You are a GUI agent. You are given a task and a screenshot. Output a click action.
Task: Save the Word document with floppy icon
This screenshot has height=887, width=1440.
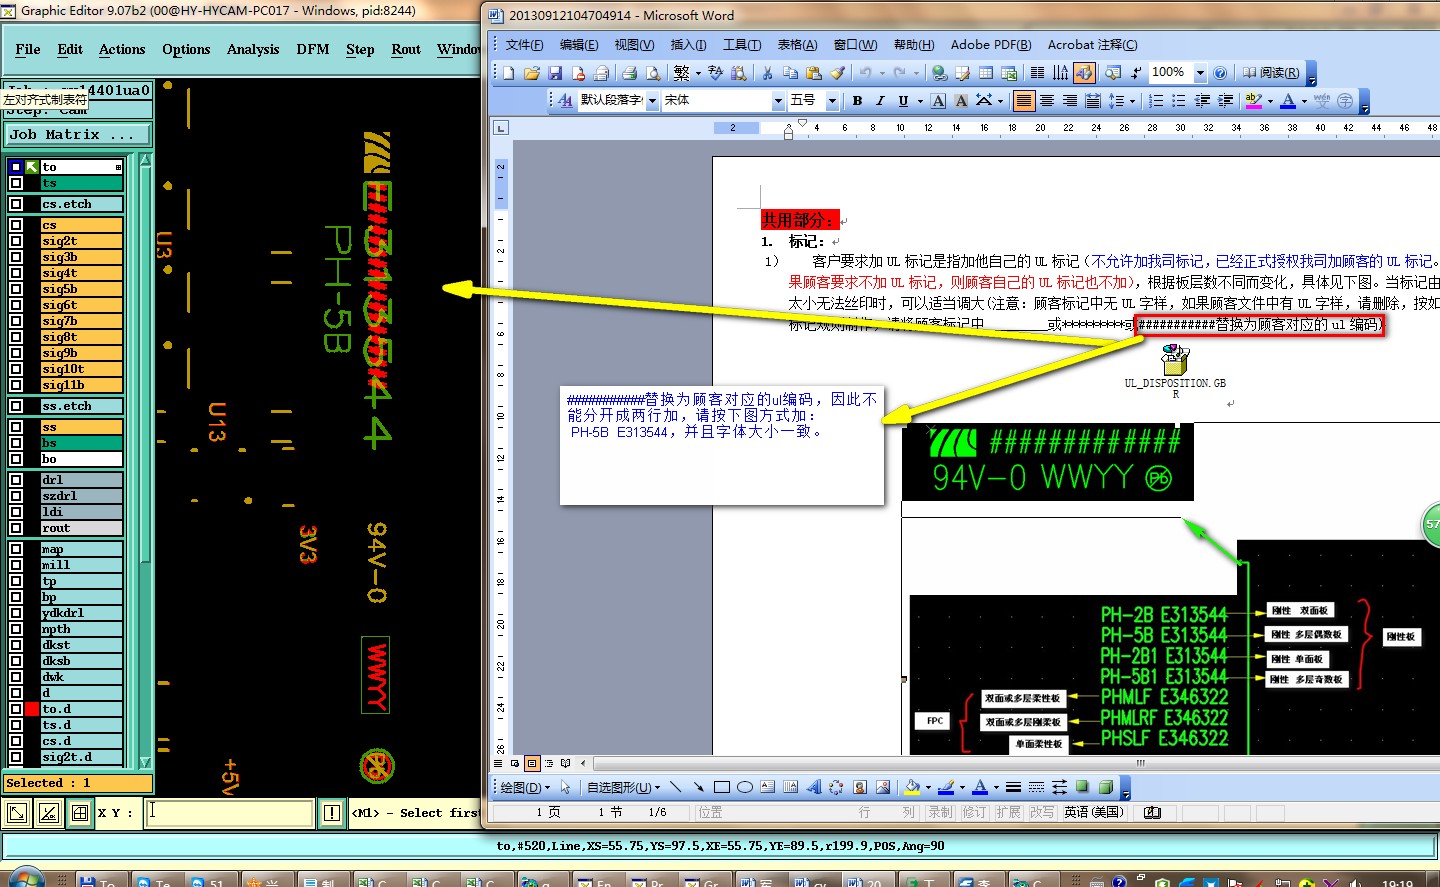(x=555, y=73)
